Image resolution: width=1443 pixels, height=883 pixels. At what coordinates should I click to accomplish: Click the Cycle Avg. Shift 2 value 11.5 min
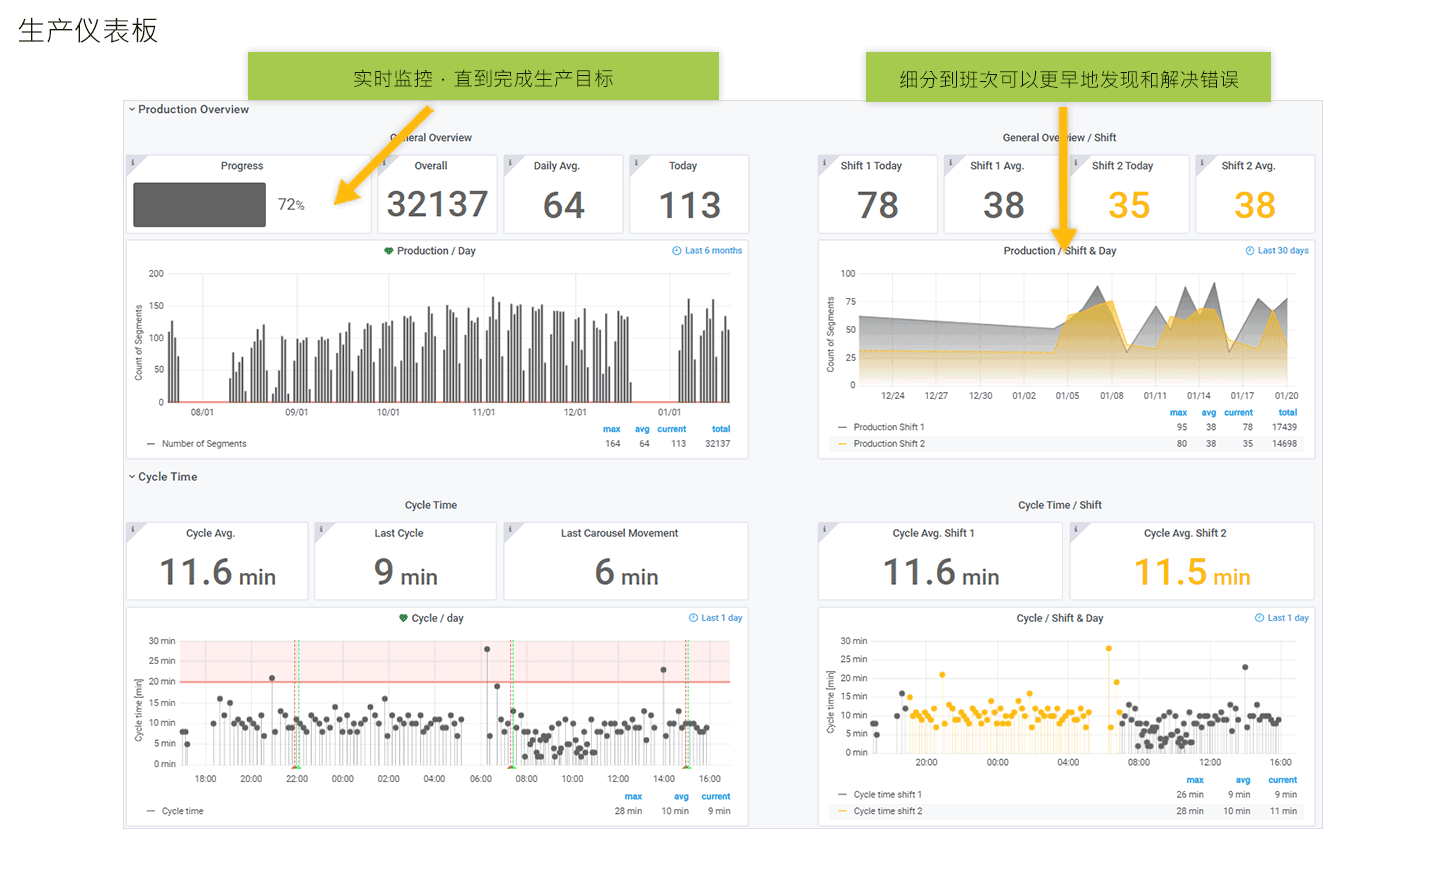point(1192,573)
